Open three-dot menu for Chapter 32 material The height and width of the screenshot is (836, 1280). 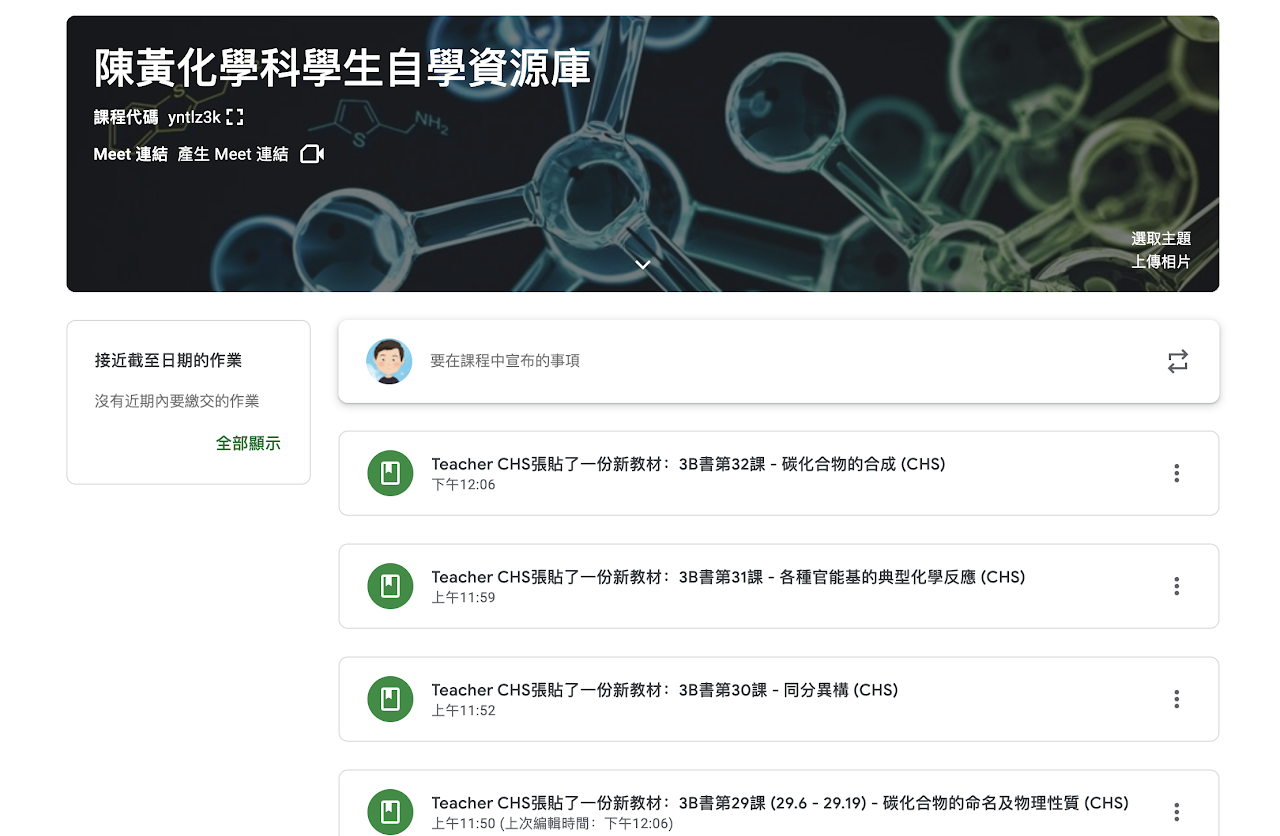click(x=1177, y=473)
